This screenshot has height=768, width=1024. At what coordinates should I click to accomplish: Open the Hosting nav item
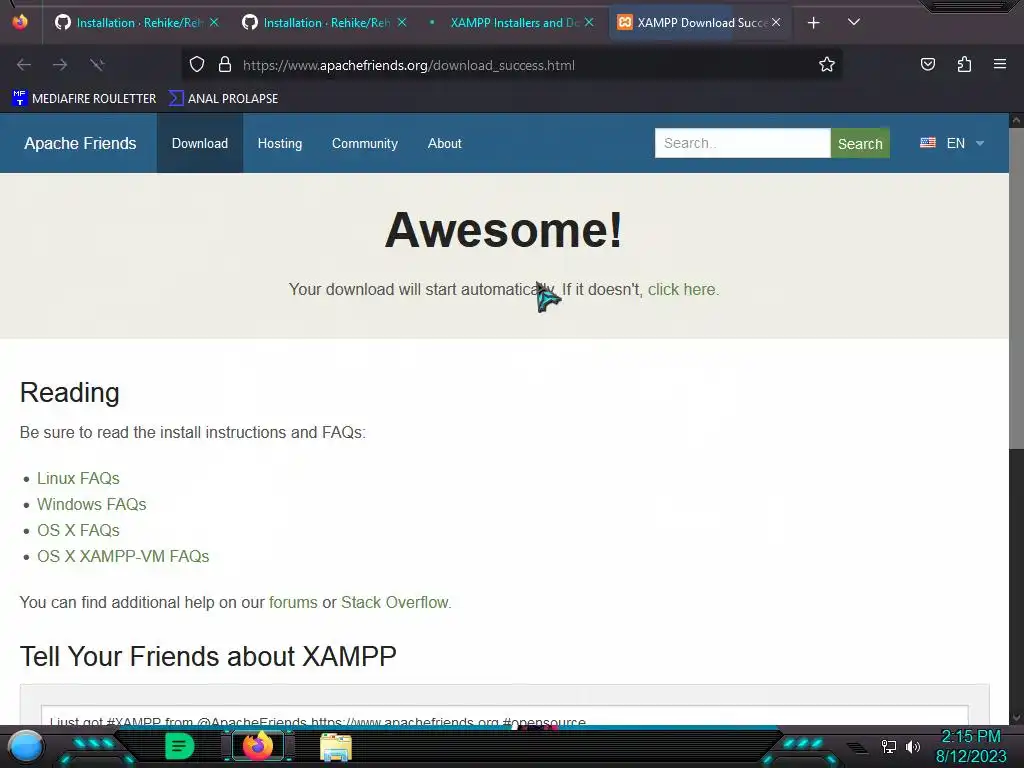point(280,143)
